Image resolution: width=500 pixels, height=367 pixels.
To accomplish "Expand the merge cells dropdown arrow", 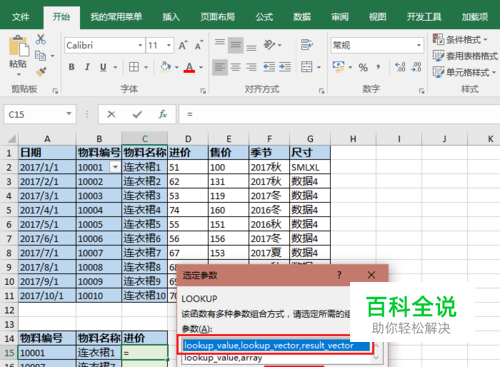I will click(x=319, y=67).
